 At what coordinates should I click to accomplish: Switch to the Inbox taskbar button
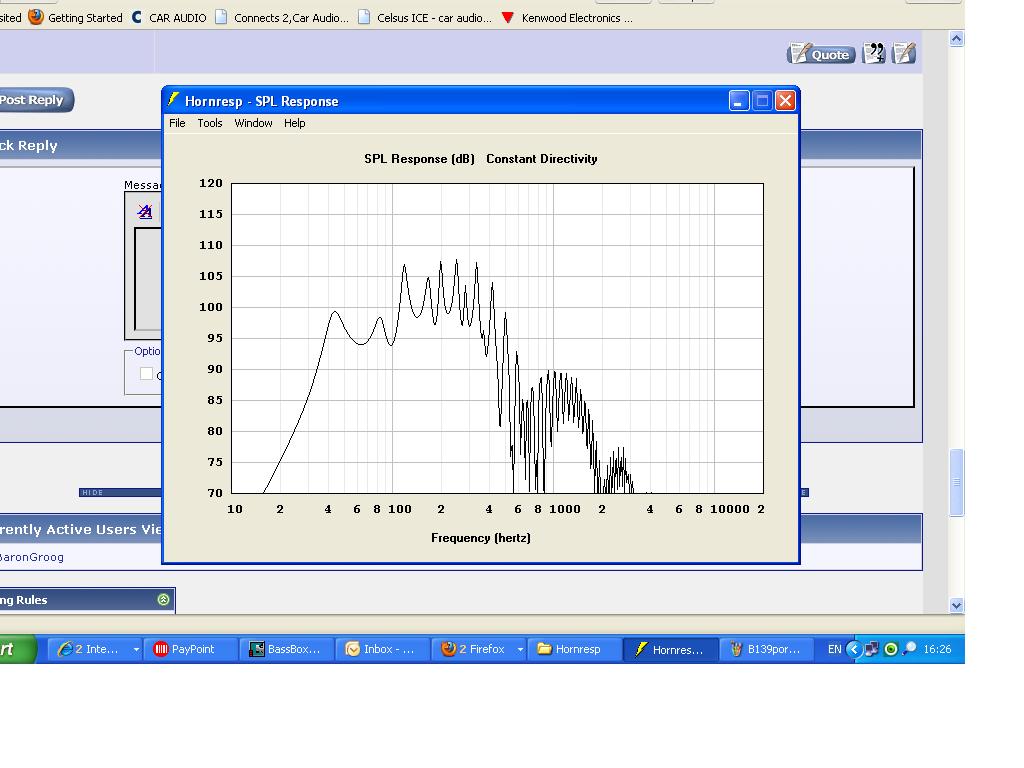click(x=381, y=649)
